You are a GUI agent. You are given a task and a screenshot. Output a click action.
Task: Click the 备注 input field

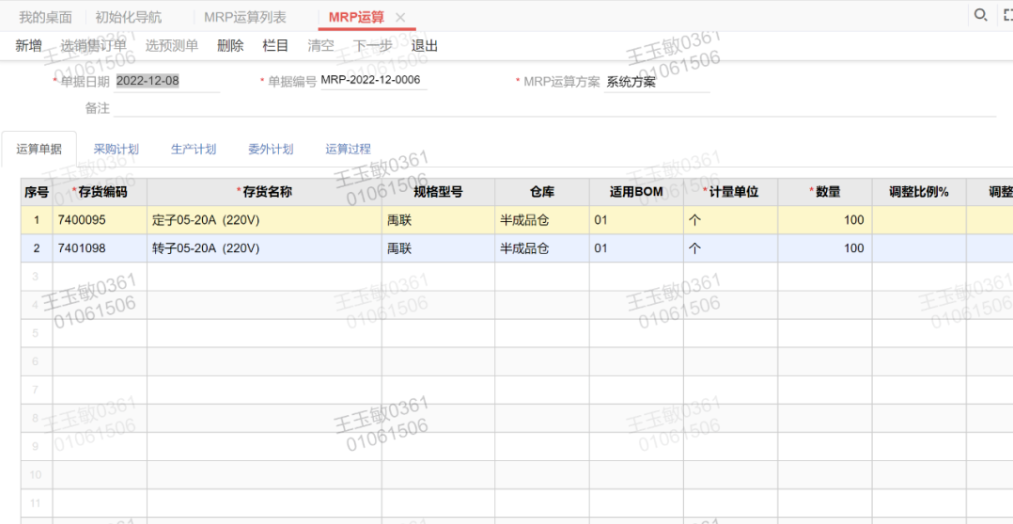click(x=550, y=108)
